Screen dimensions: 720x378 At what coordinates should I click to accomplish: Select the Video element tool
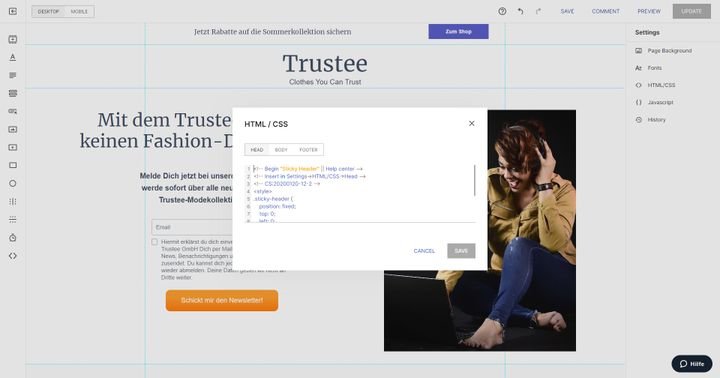13,147
